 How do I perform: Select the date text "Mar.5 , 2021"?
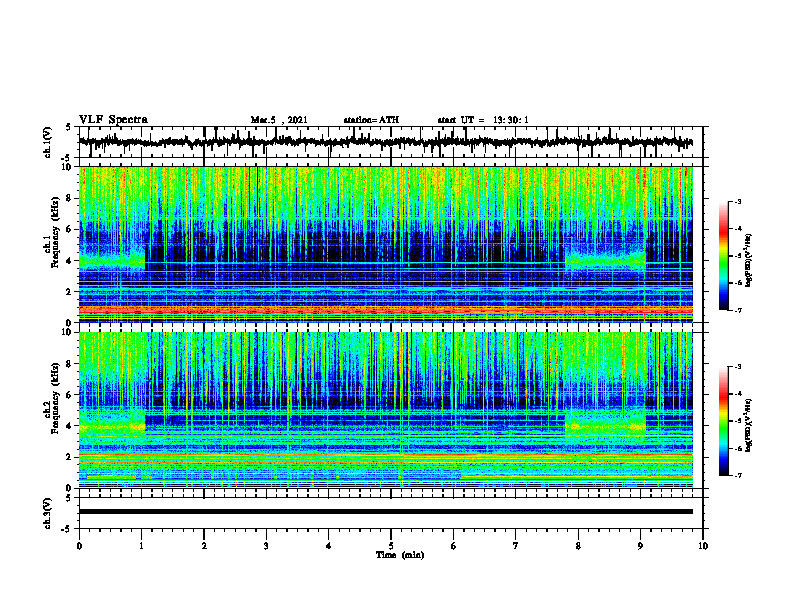[x=279, y=120]
